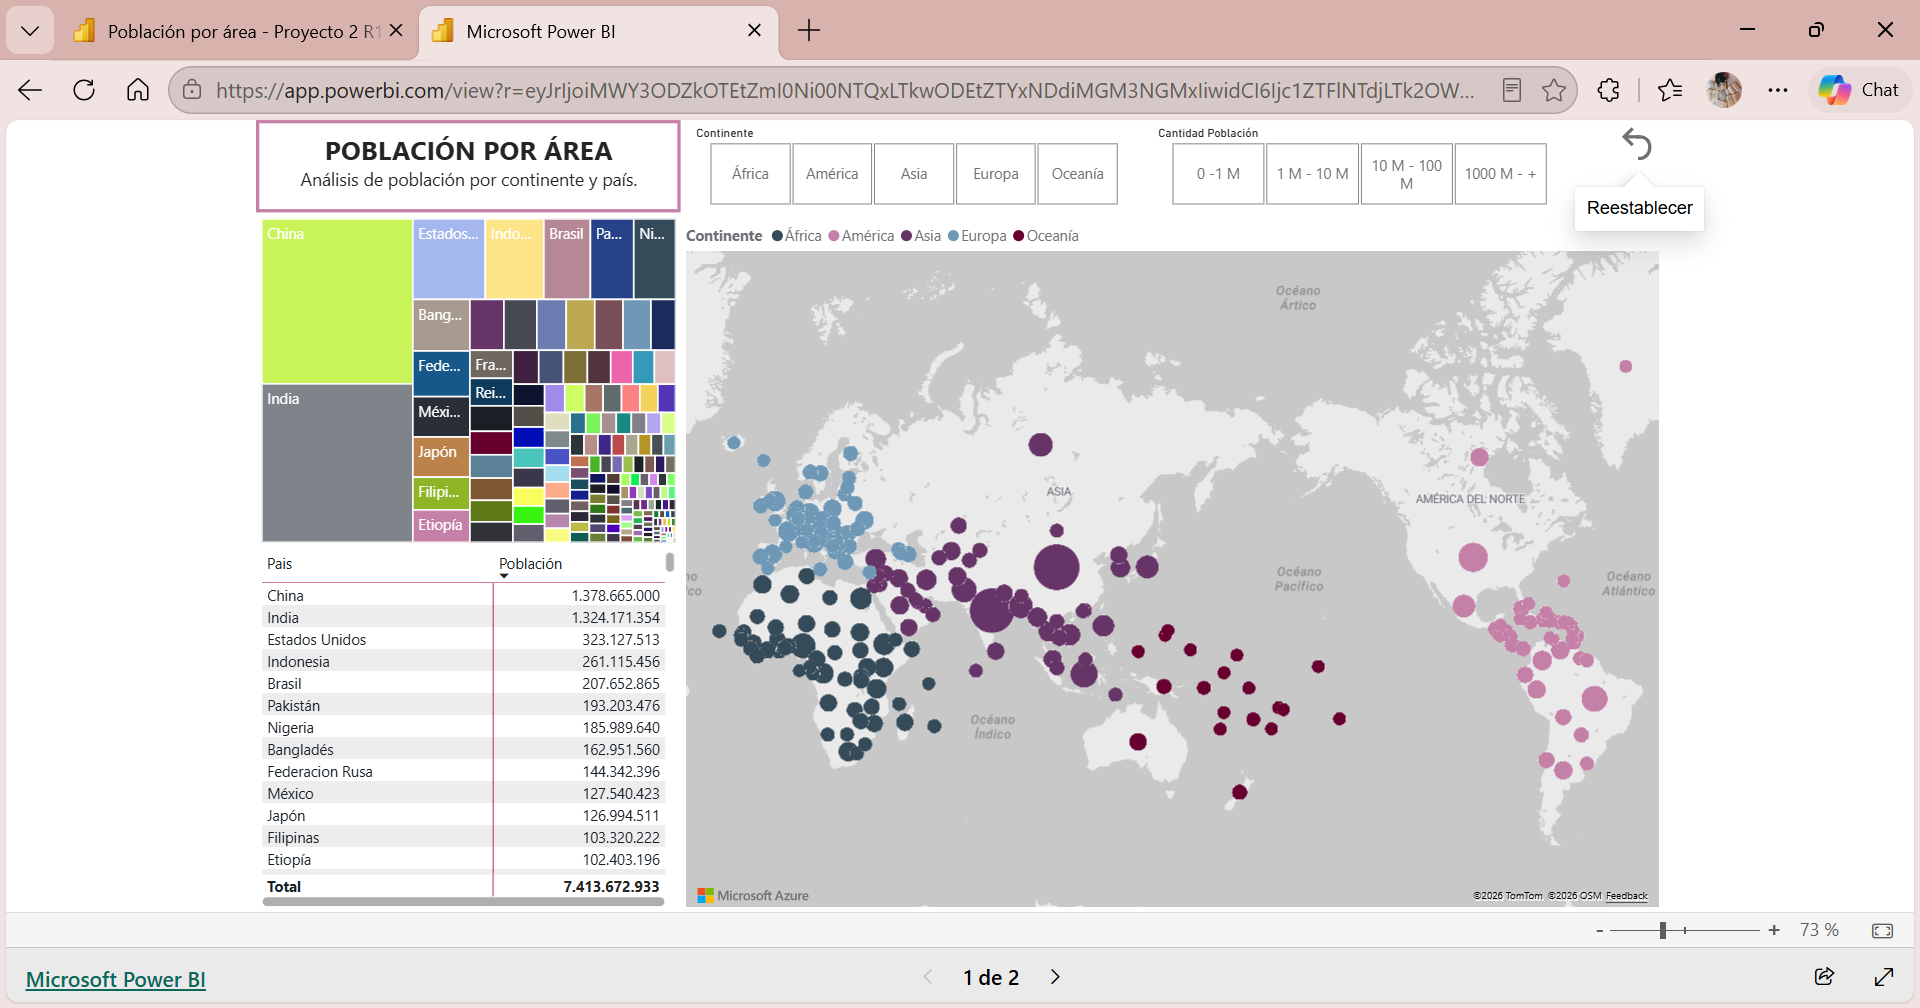Click the browser refresh icon
This screenshot has width=1920, height=1008.
pyautogui.click(x=84, y=90)
